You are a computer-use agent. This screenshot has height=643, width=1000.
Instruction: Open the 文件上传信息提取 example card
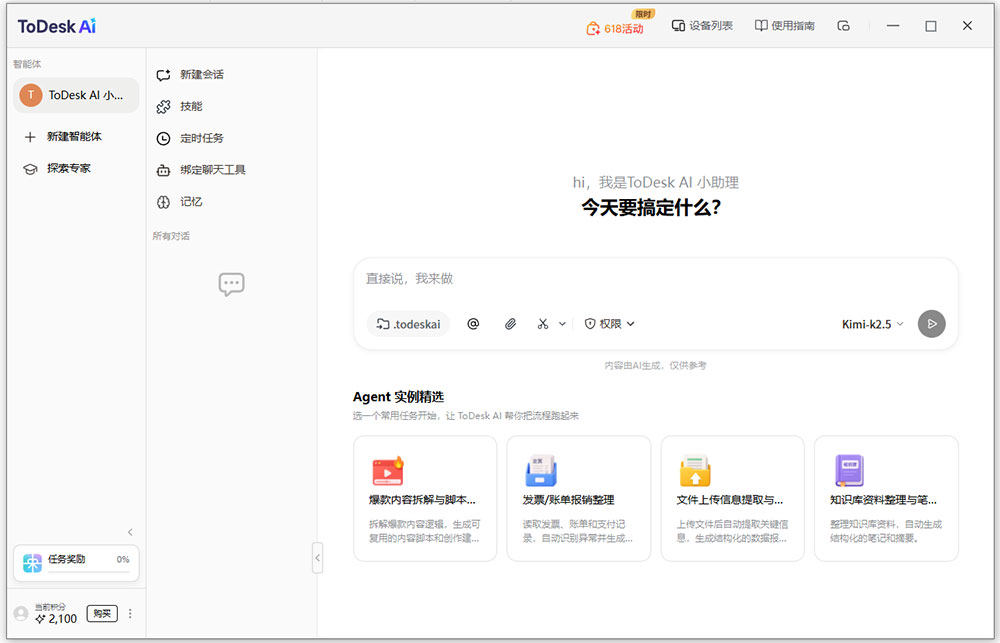click(x=732, y=499)
